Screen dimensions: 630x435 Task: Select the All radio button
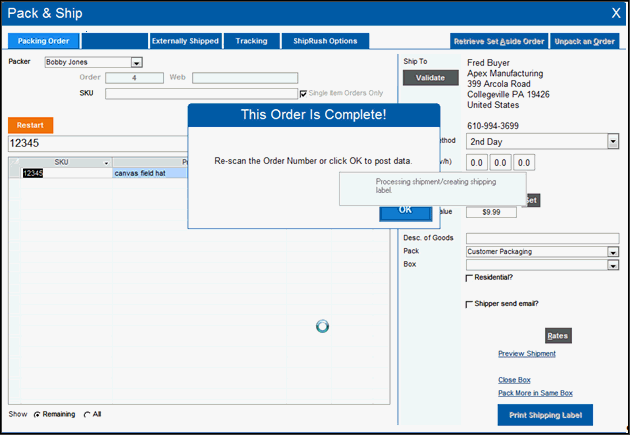tap(87, 414)
